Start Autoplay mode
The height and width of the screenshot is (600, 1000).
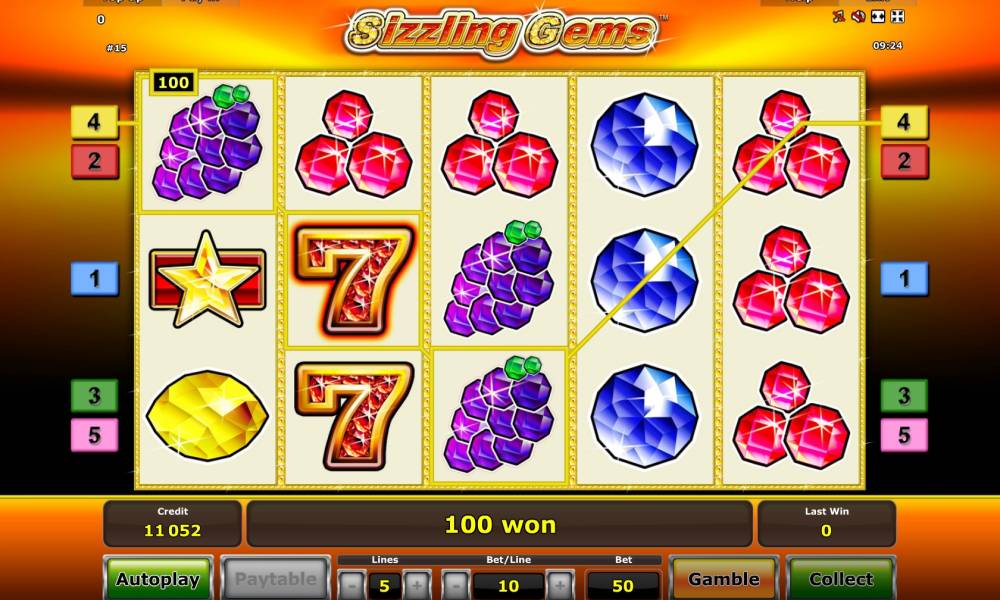tap(158, 579)
